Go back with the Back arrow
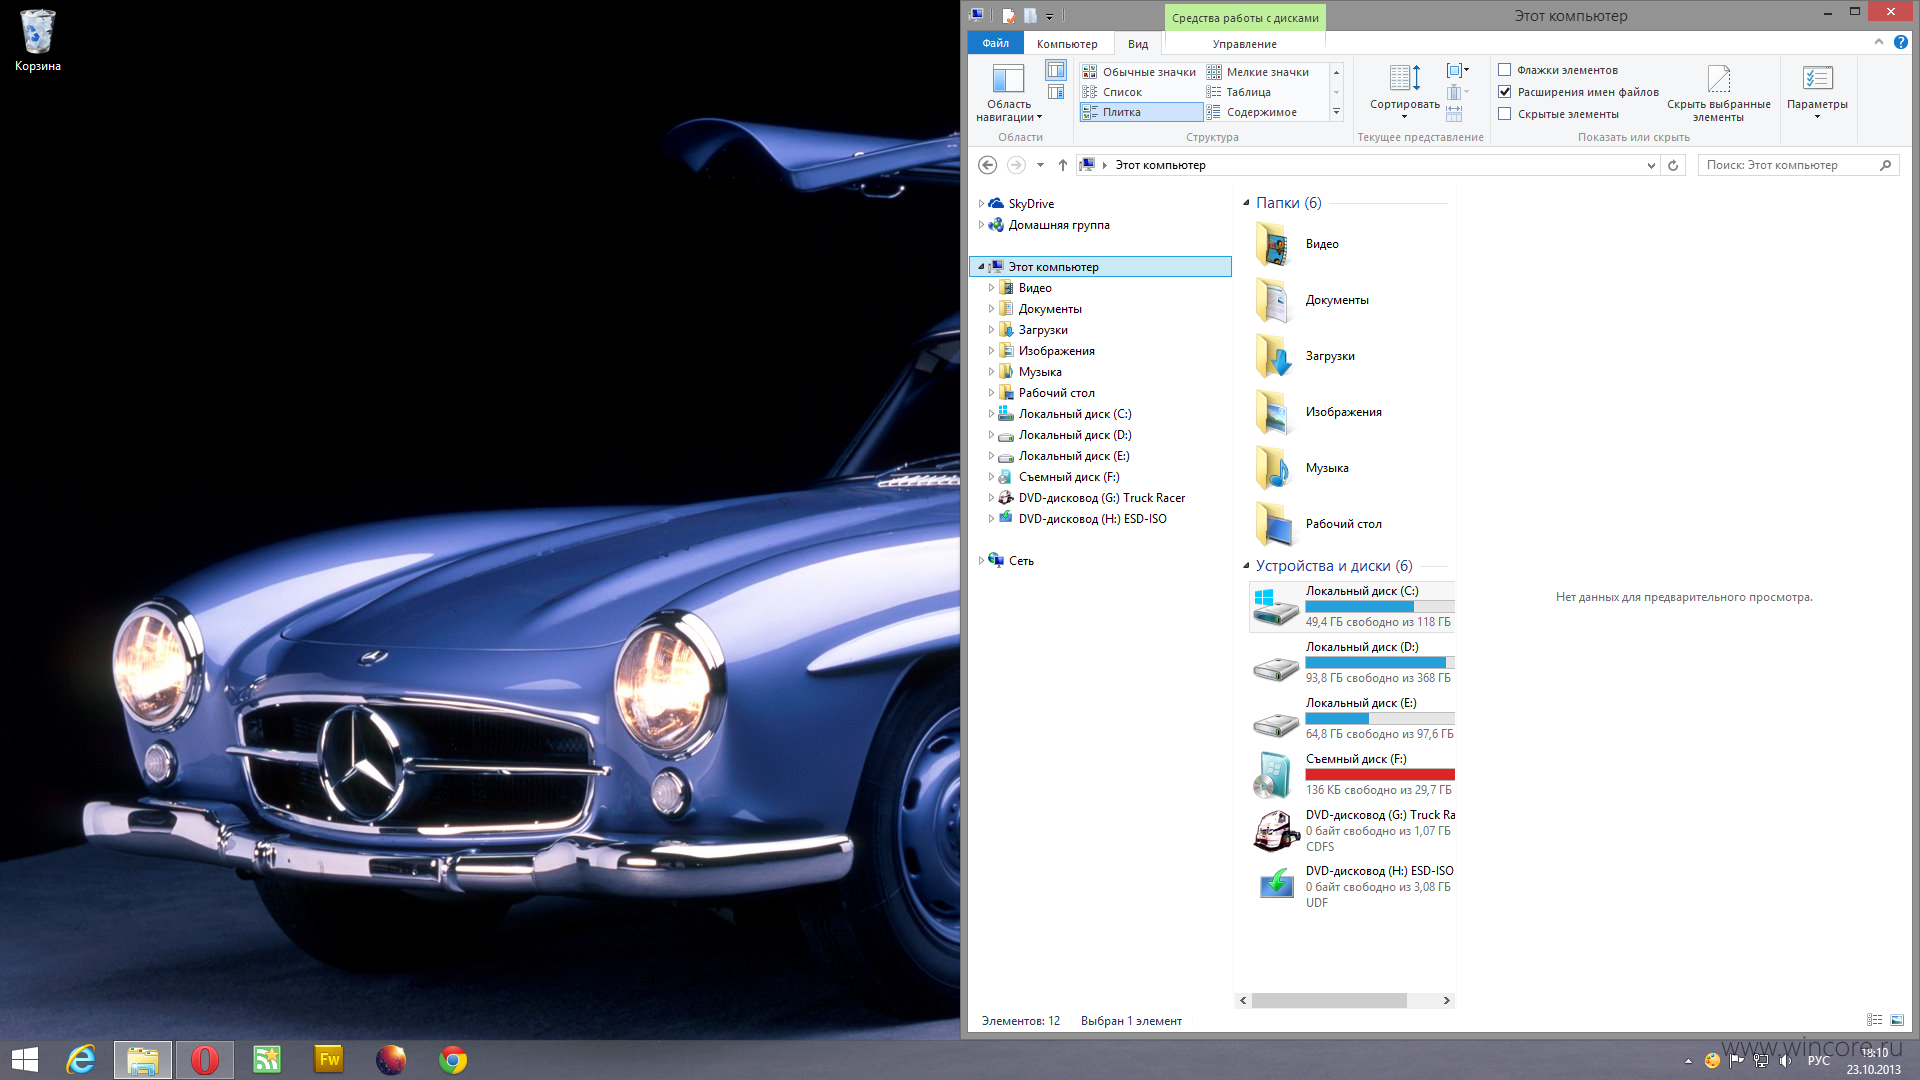 click(x=987, y=165)
